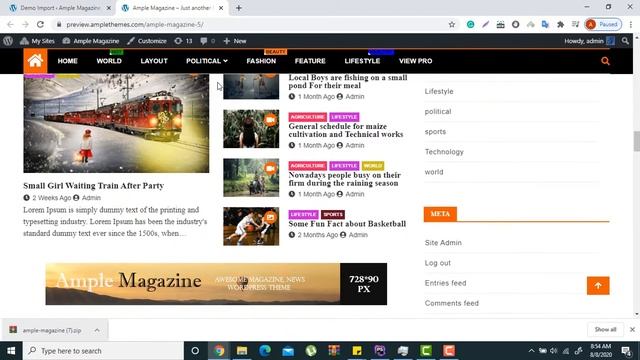Click the updates icon showing 13
Screen dimensions: 640x360
click(183, 41)
